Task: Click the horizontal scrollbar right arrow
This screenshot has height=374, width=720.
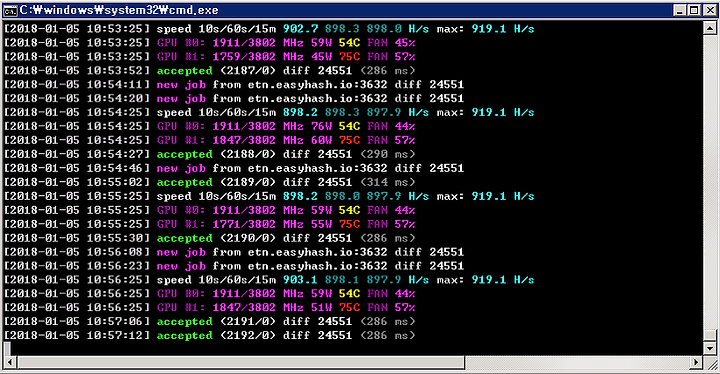Action: click(696, 363)
